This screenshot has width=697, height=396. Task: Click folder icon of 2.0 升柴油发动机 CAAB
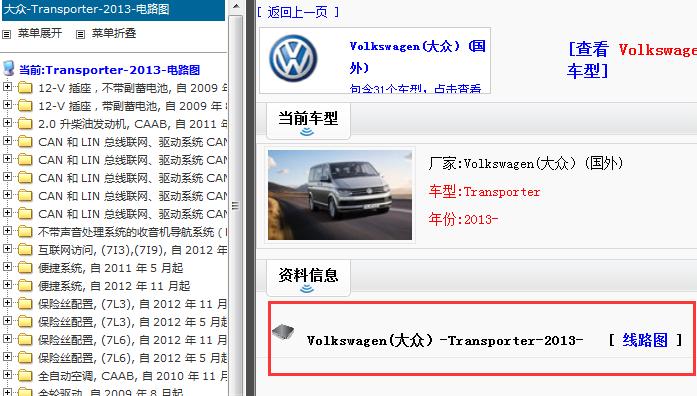25,124
